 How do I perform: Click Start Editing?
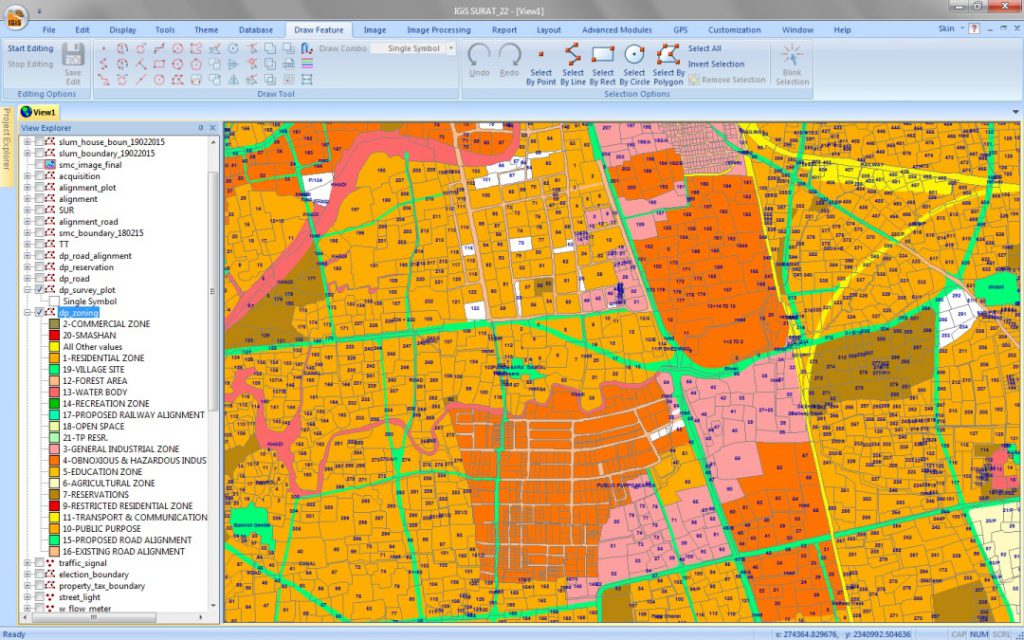[x=31, y=48]
